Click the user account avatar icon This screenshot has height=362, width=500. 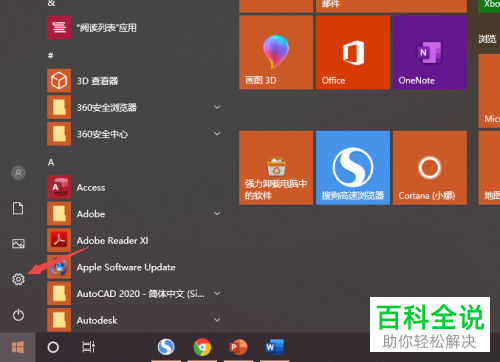point(18,173)
